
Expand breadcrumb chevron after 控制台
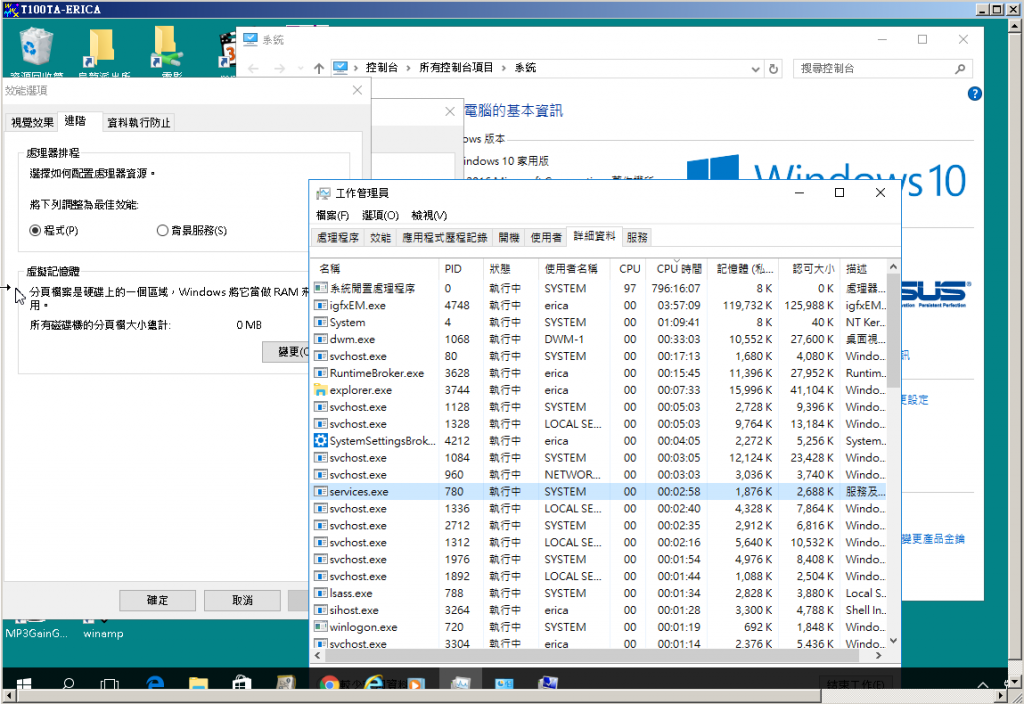[408, 68]
